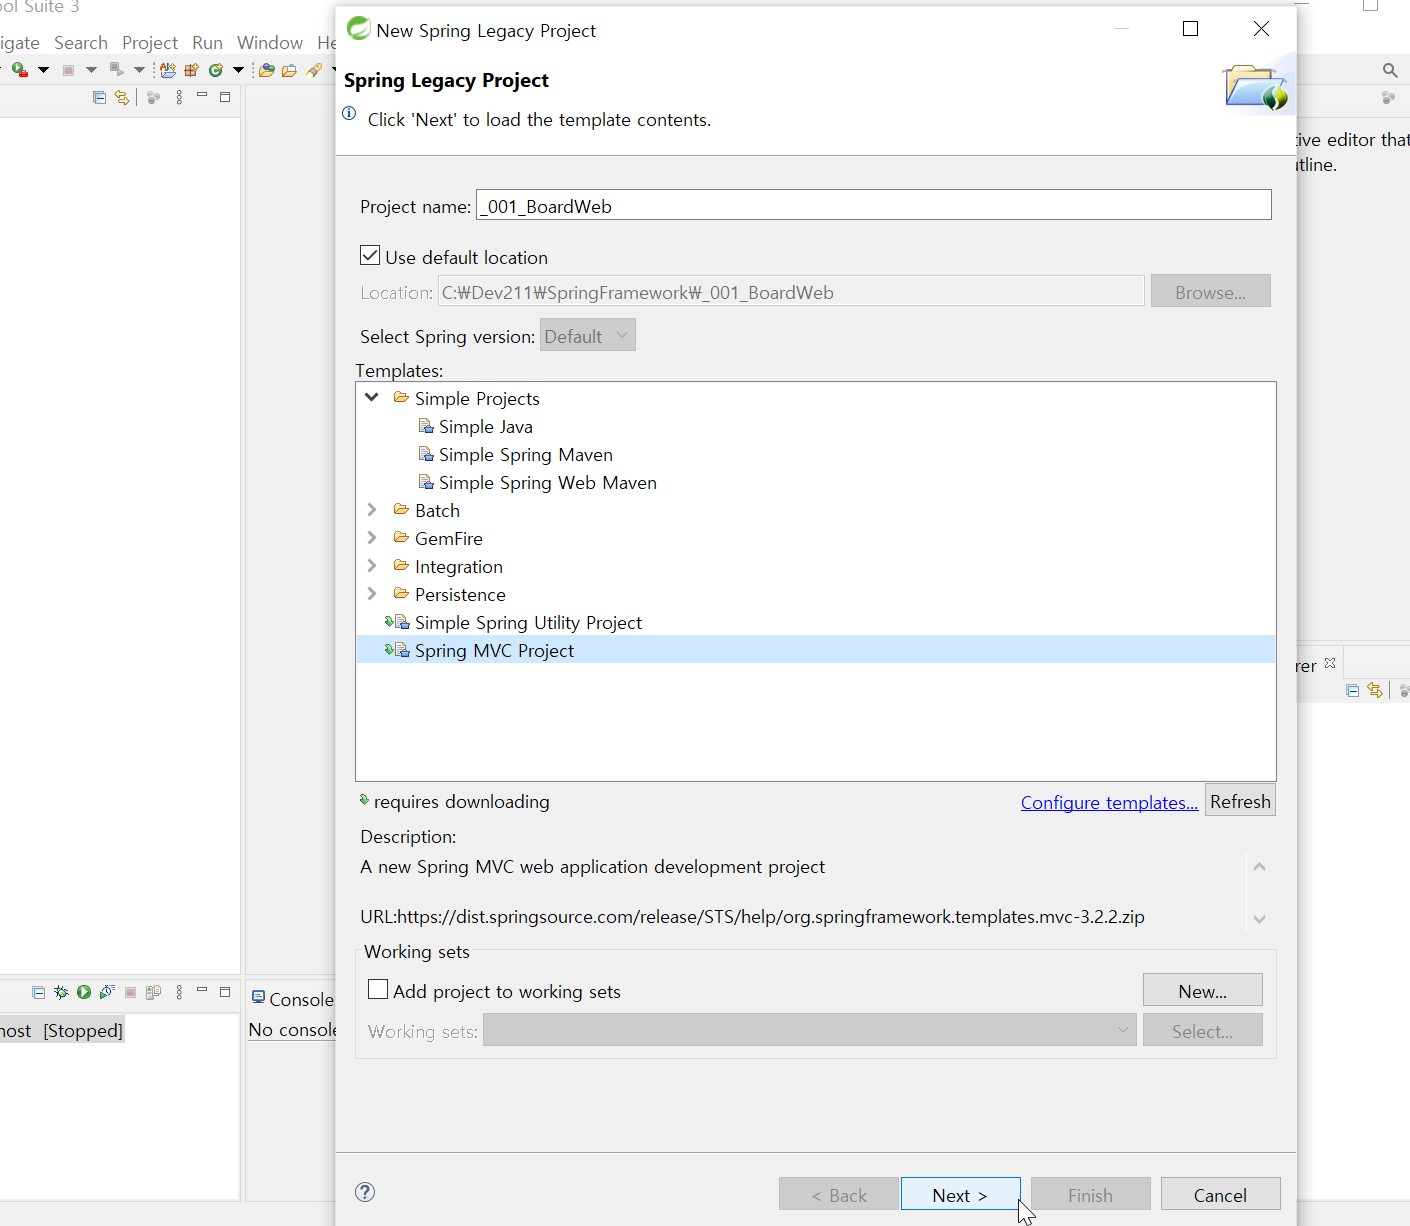
Task: Collapse All in the right-side view toolbar
Action: (x=1352, y=690)
